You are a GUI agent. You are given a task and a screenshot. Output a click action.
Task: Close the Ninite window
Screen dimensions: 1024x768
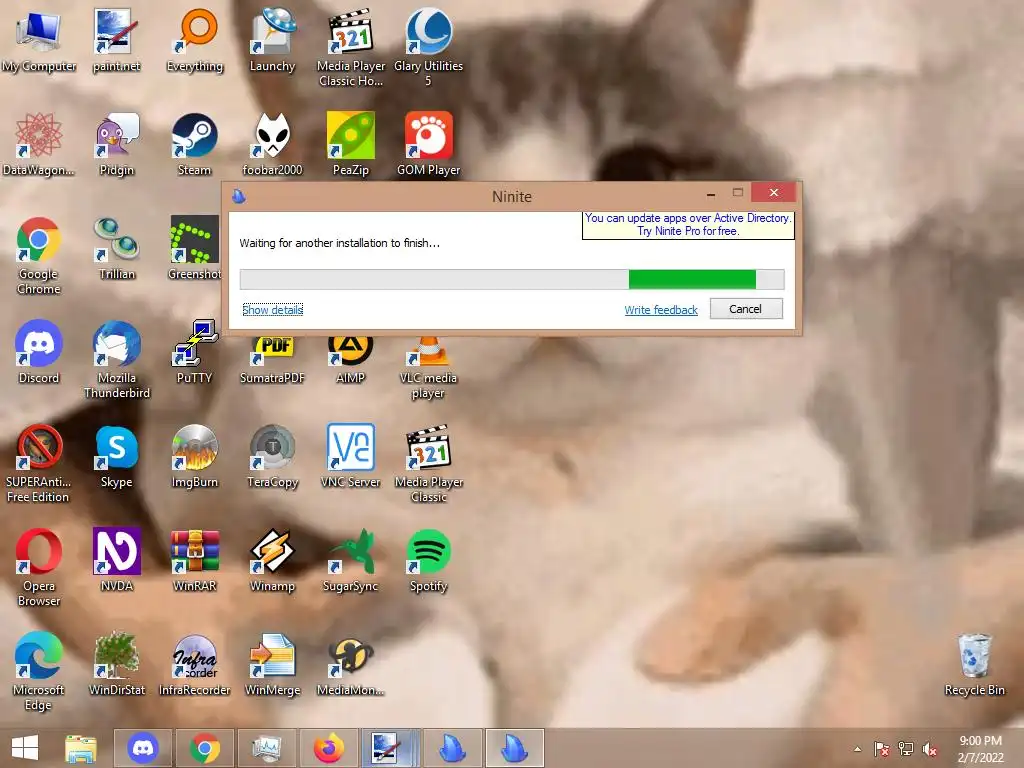coord(773,193)
